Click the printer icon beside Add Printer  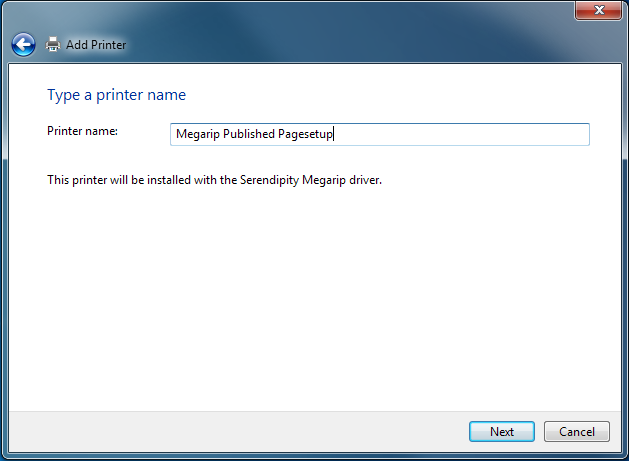[53, 44]
